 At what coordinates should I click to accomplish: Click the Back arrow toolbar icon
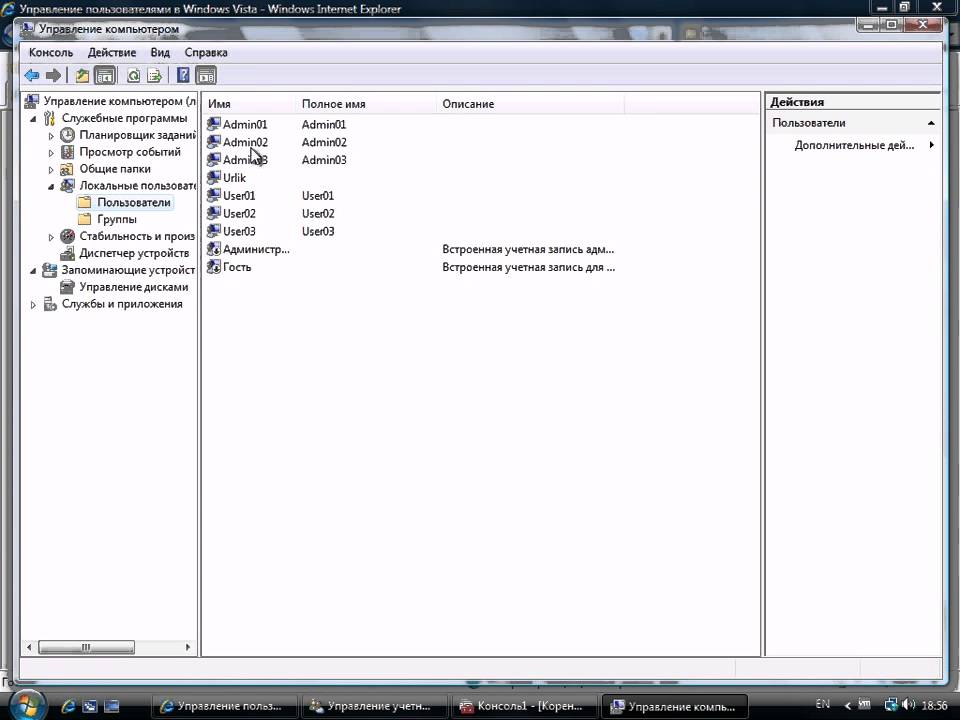click(32, 75)
